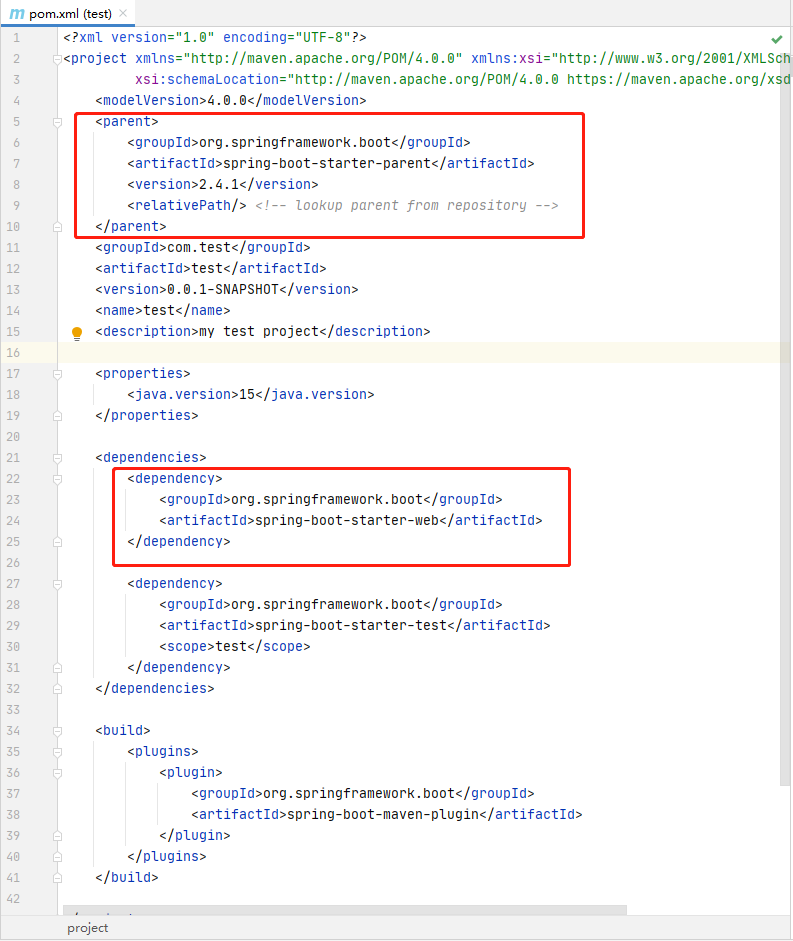This screenshot has height=941, width=793.
Task: Click fold end marker at line 32
Action: coord(58,689)
